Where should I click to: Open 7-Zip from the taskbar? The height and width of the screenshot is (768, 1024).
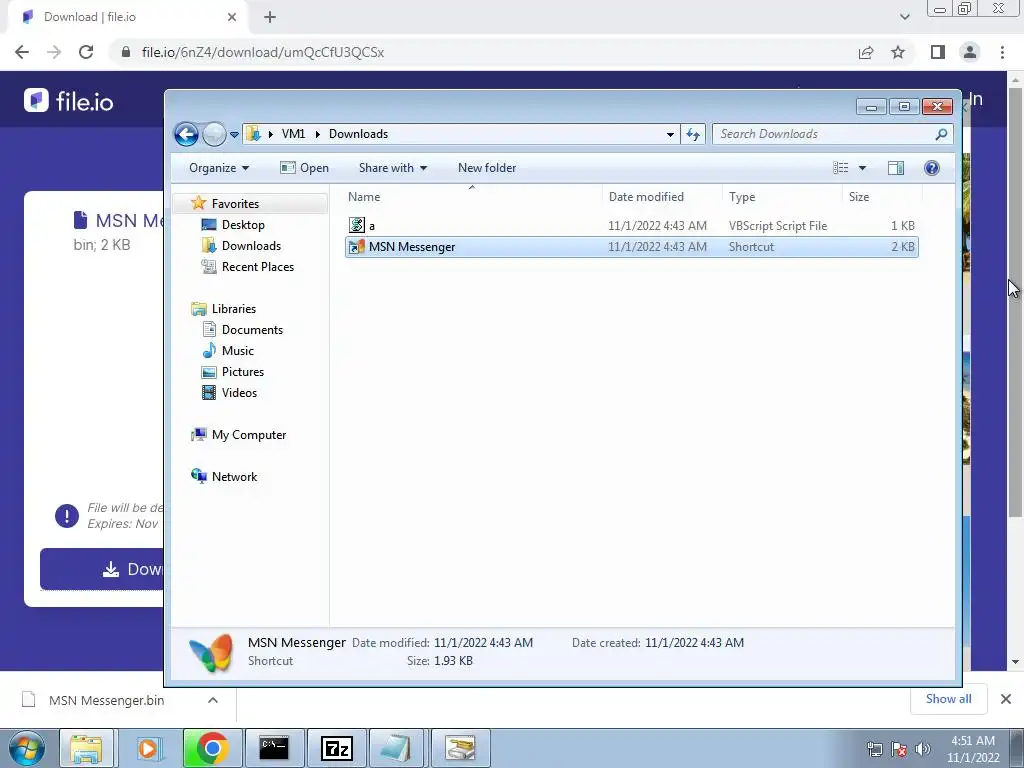pyautogui.click(x=336, y=748)
